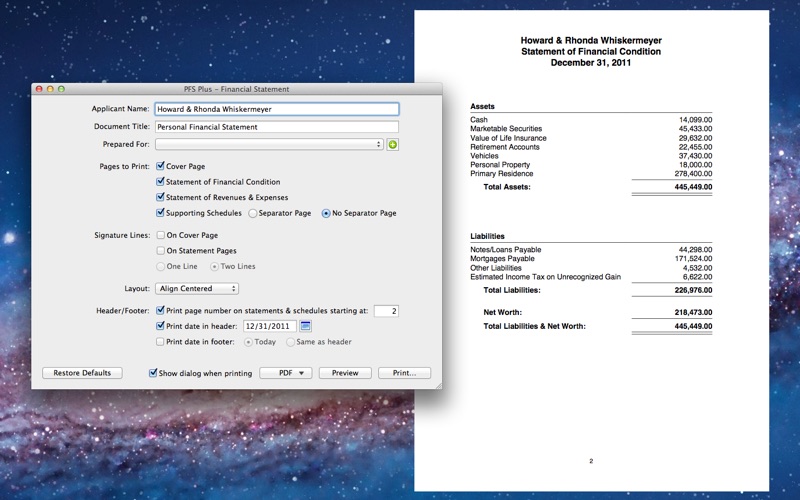The image size is (800, 500).
Task: Choose the No Separator Page option
Action: [x=326, y=214]
